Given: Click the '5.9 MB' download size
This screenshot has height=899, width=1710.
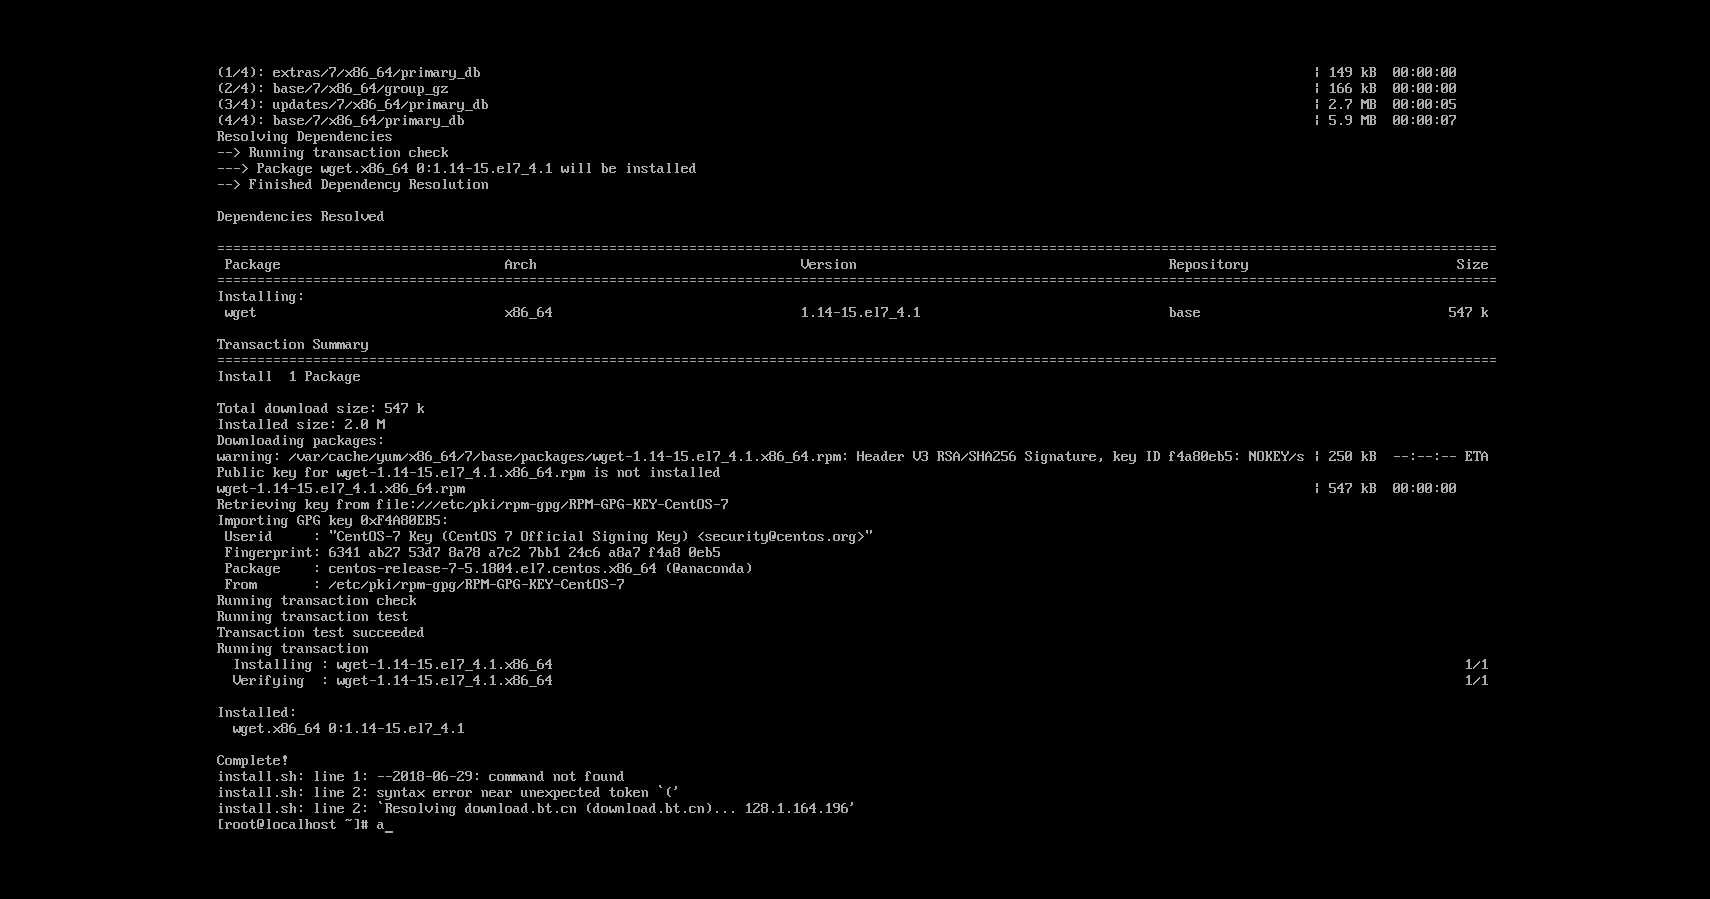Looking at the screenshot, I should (1353, 120).
